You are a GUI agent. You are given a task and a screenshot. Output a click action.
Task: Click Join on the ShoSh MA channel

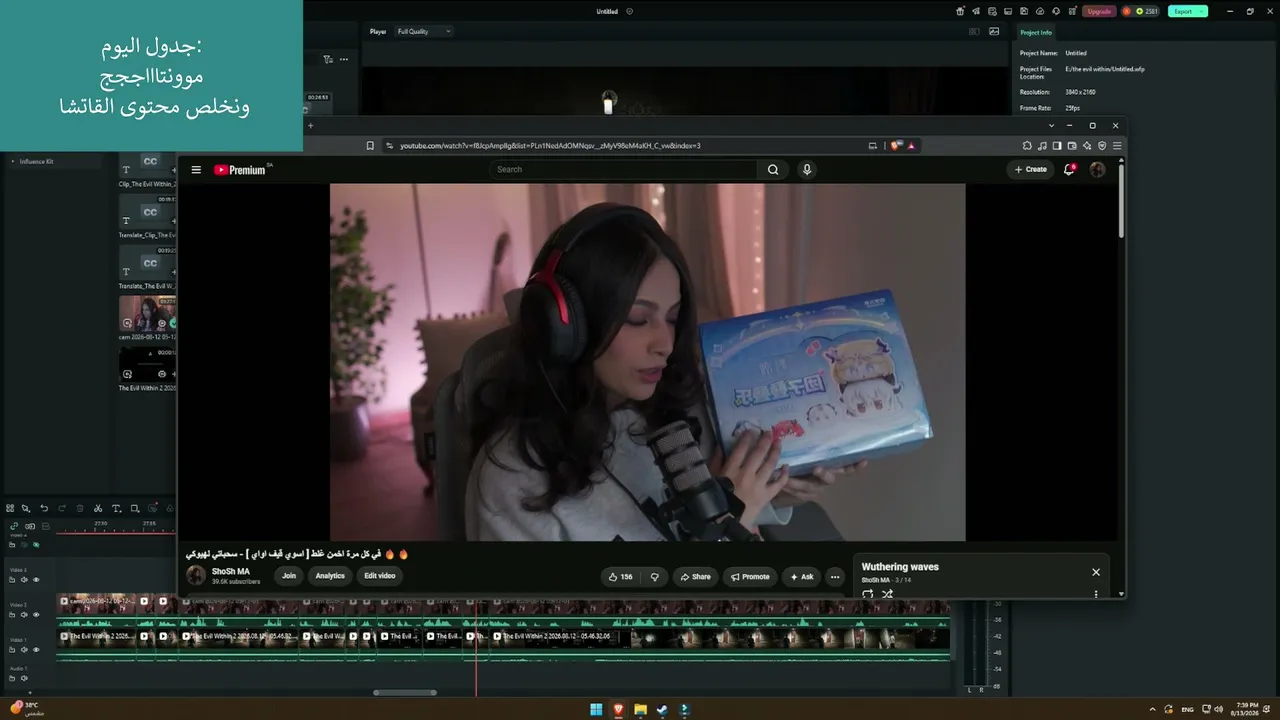[x=289, y=576]
